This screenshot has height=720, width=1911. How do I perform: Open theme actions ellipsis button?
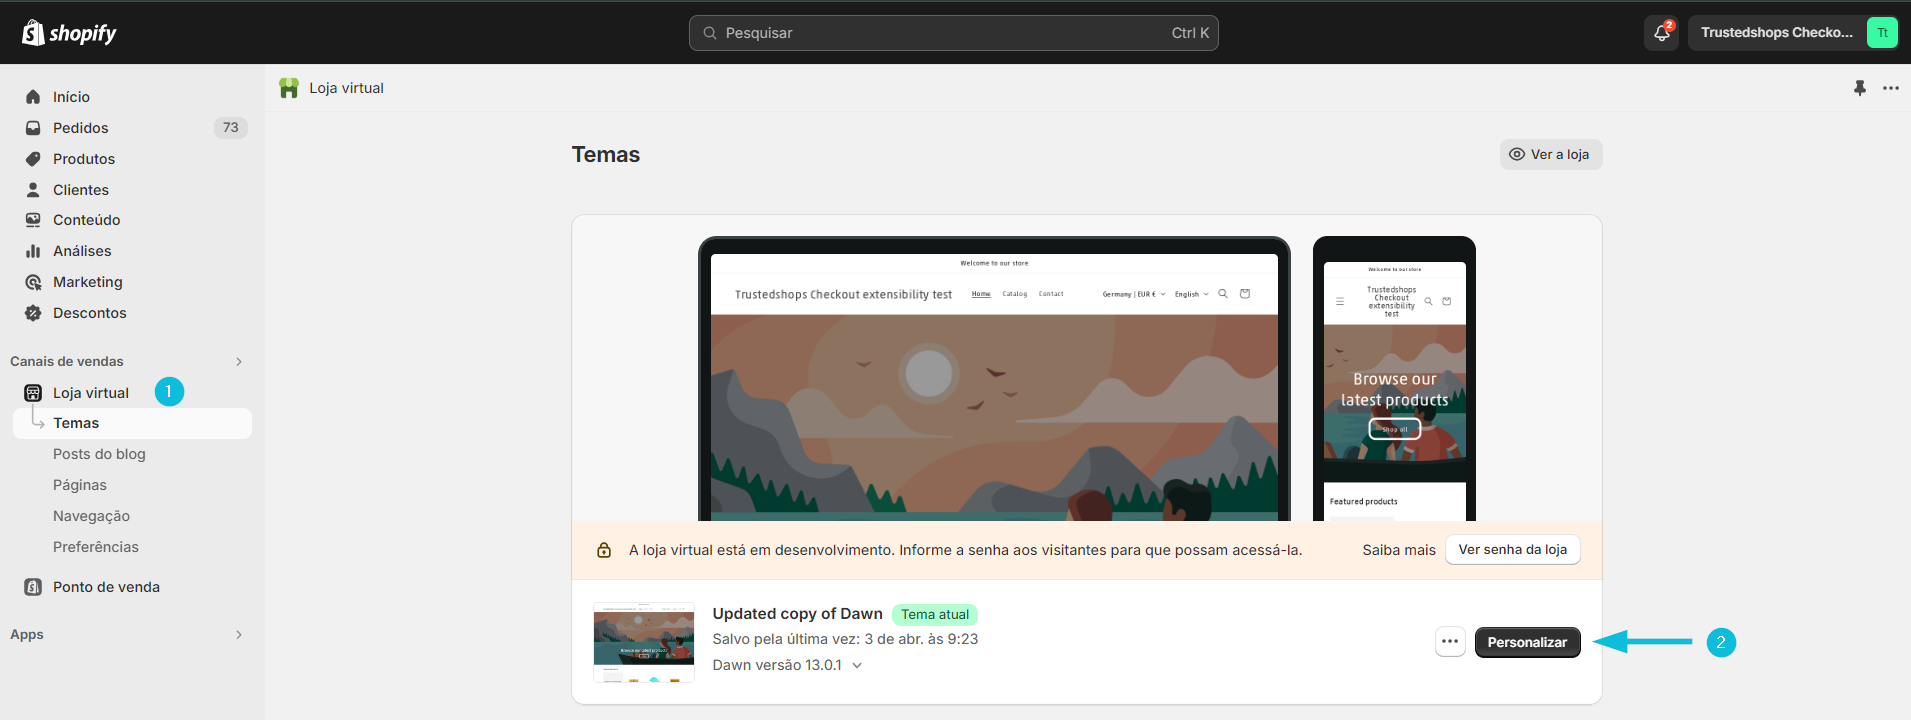click(1450, 642)
